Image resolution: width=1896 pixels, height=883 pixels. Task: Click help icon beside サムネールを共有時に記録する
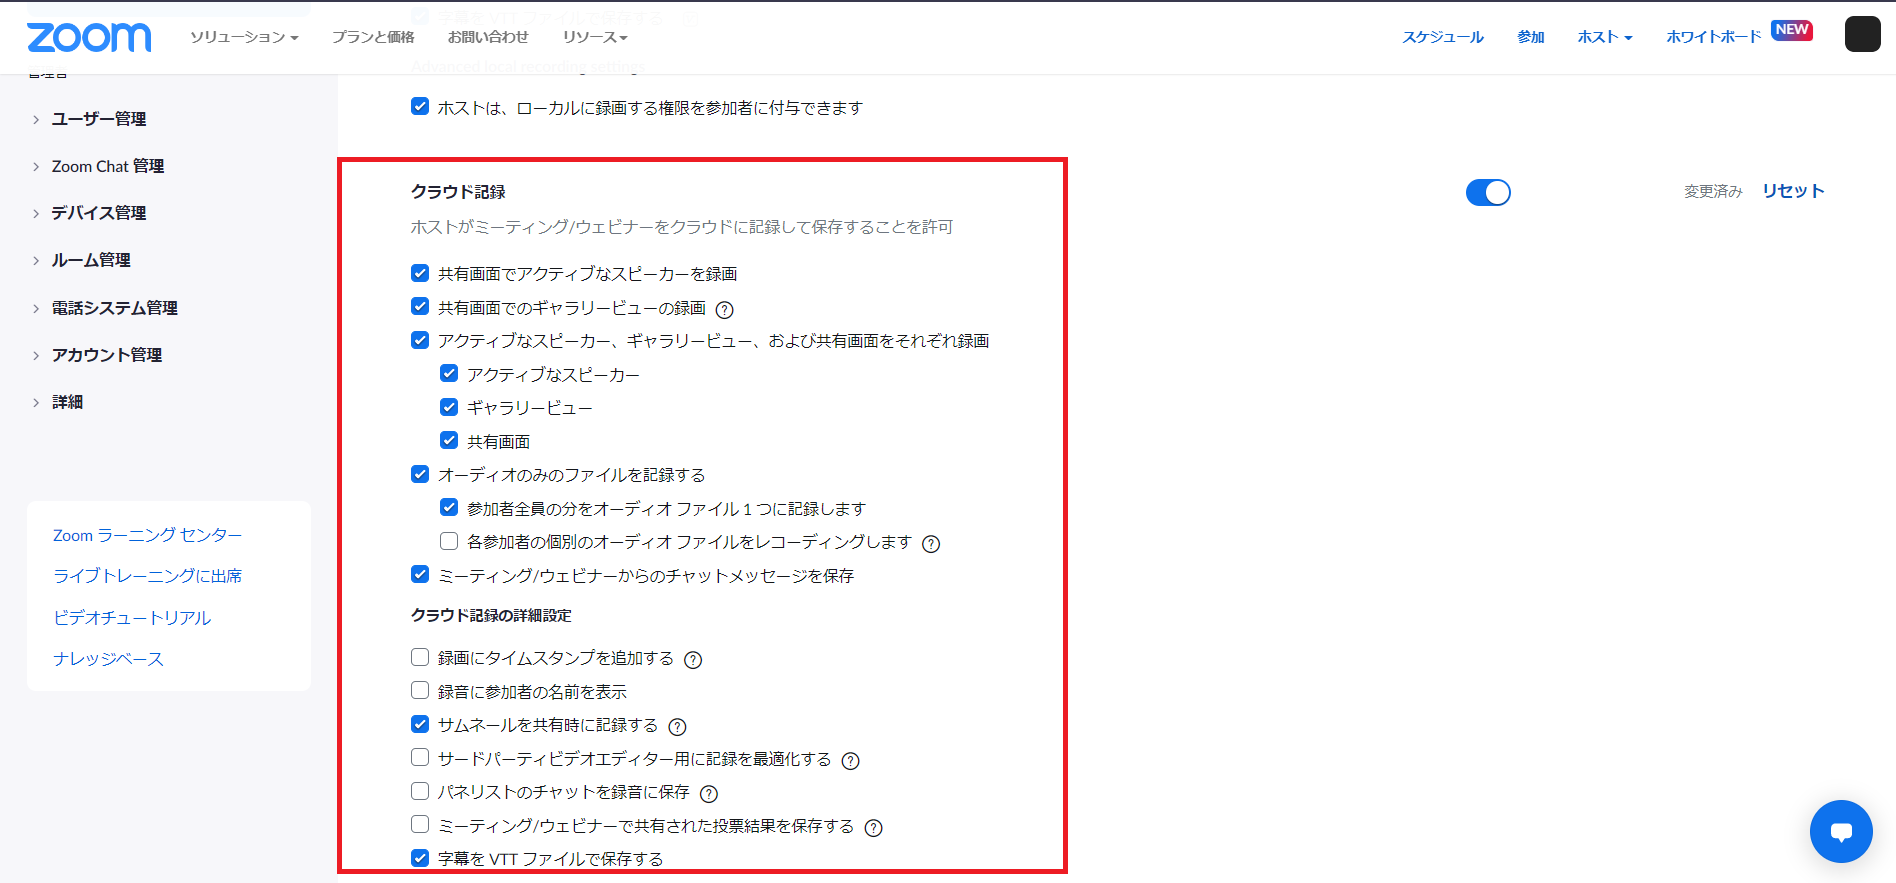click(x=677, y=727)
